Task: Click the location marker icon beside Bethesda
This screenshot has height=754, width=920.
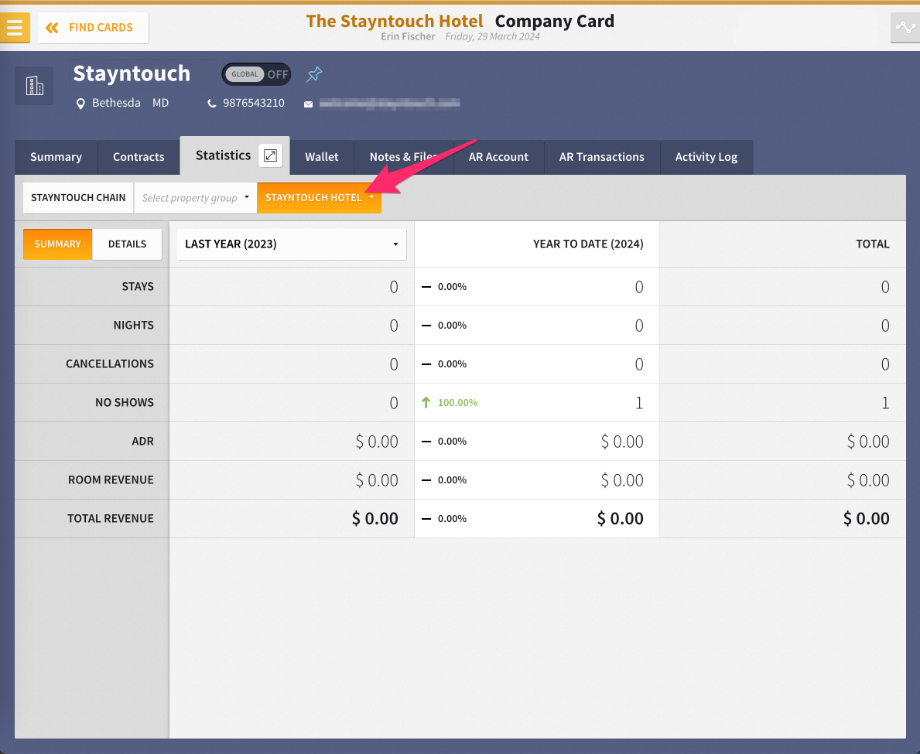Action: pos(80,104)
